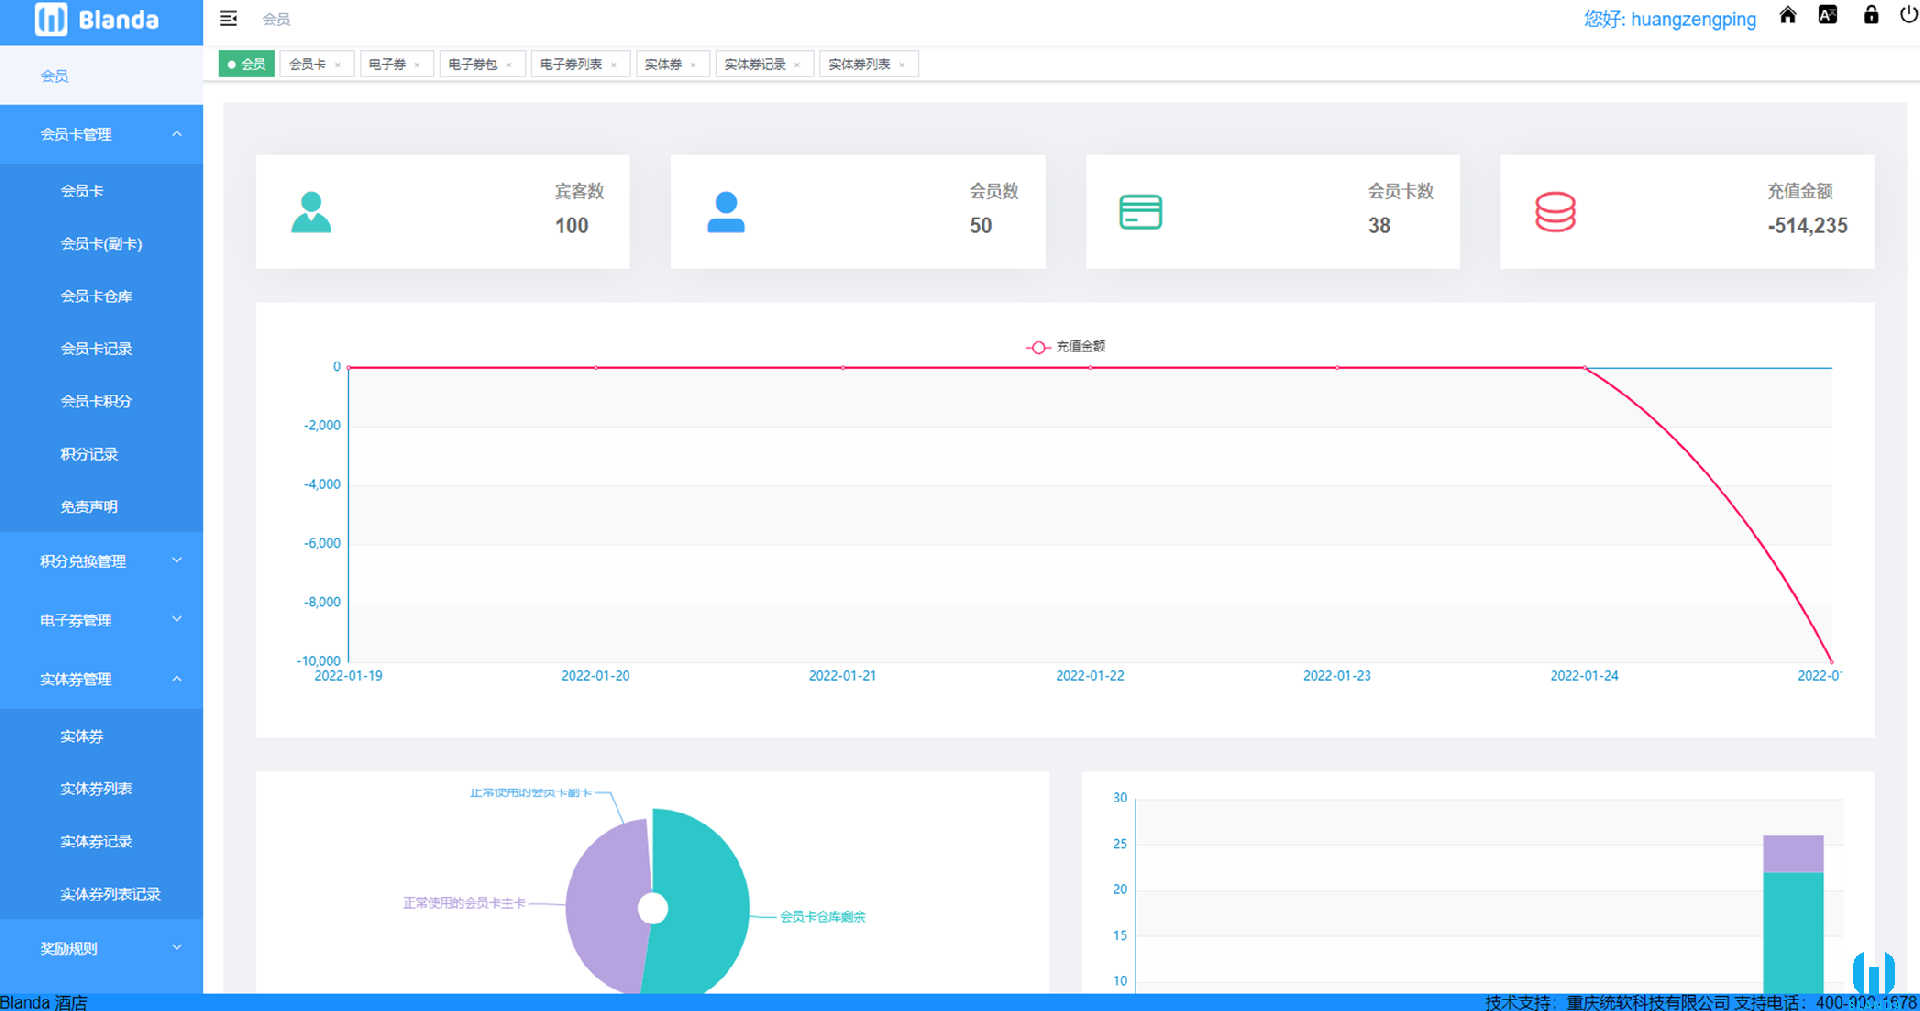This screenshot has width=1920, height=1011.
Task: Toggle the 充值金额 legend above the line chart
Action: (1067, 347)
